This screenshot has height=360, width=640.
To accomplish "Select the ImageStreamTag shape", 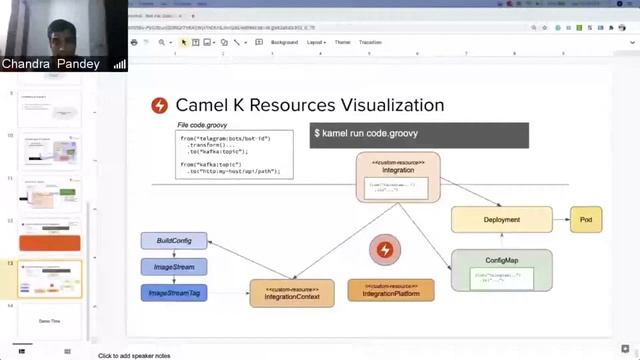I will pos(174,293).
